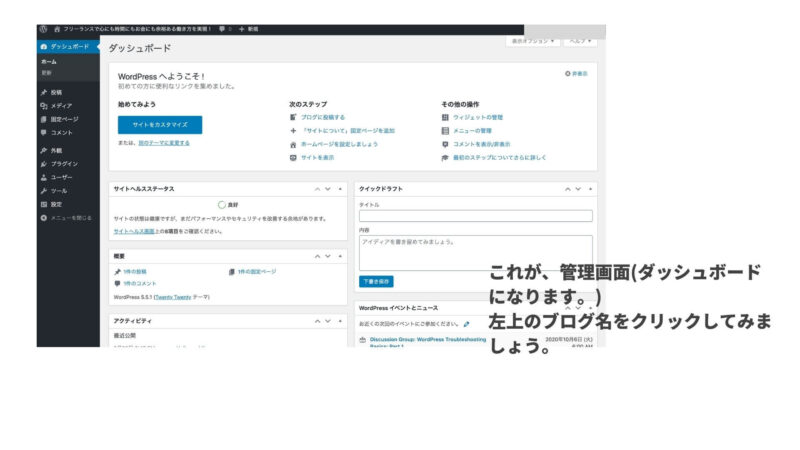Move アクティビティ widget up arrow

317,321
